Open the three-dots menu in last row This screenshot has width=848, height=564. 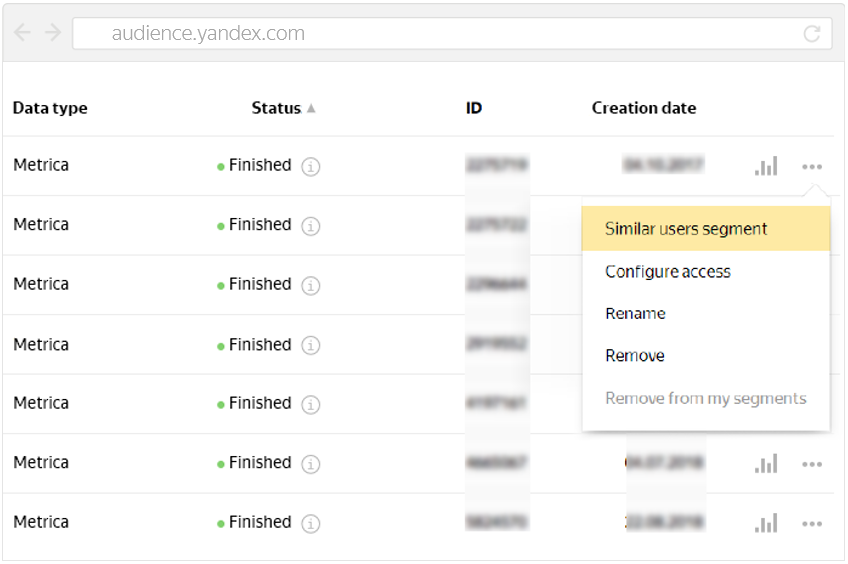tap(812, 523)
